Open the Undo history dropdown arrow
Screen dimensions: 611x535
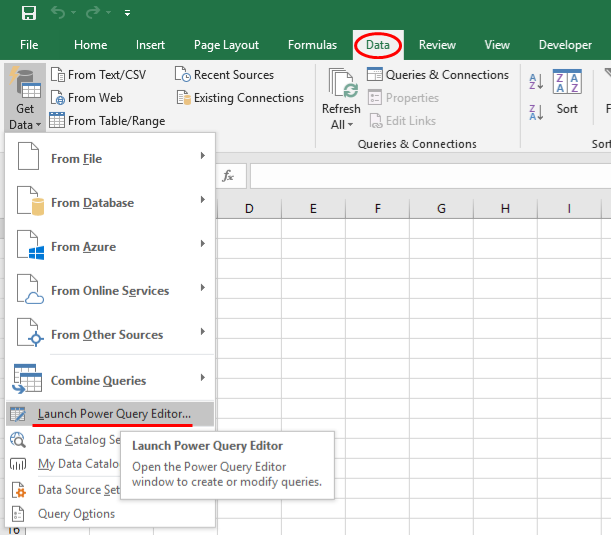point(73,13)
